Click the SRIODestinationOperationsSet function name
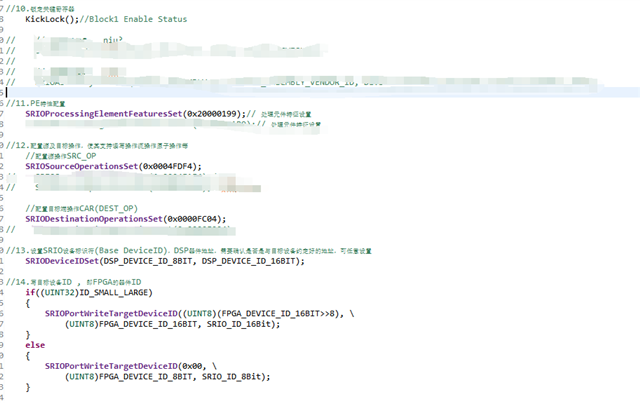The height and width of the screenshot is (403, 640). [x=94, y=219]
